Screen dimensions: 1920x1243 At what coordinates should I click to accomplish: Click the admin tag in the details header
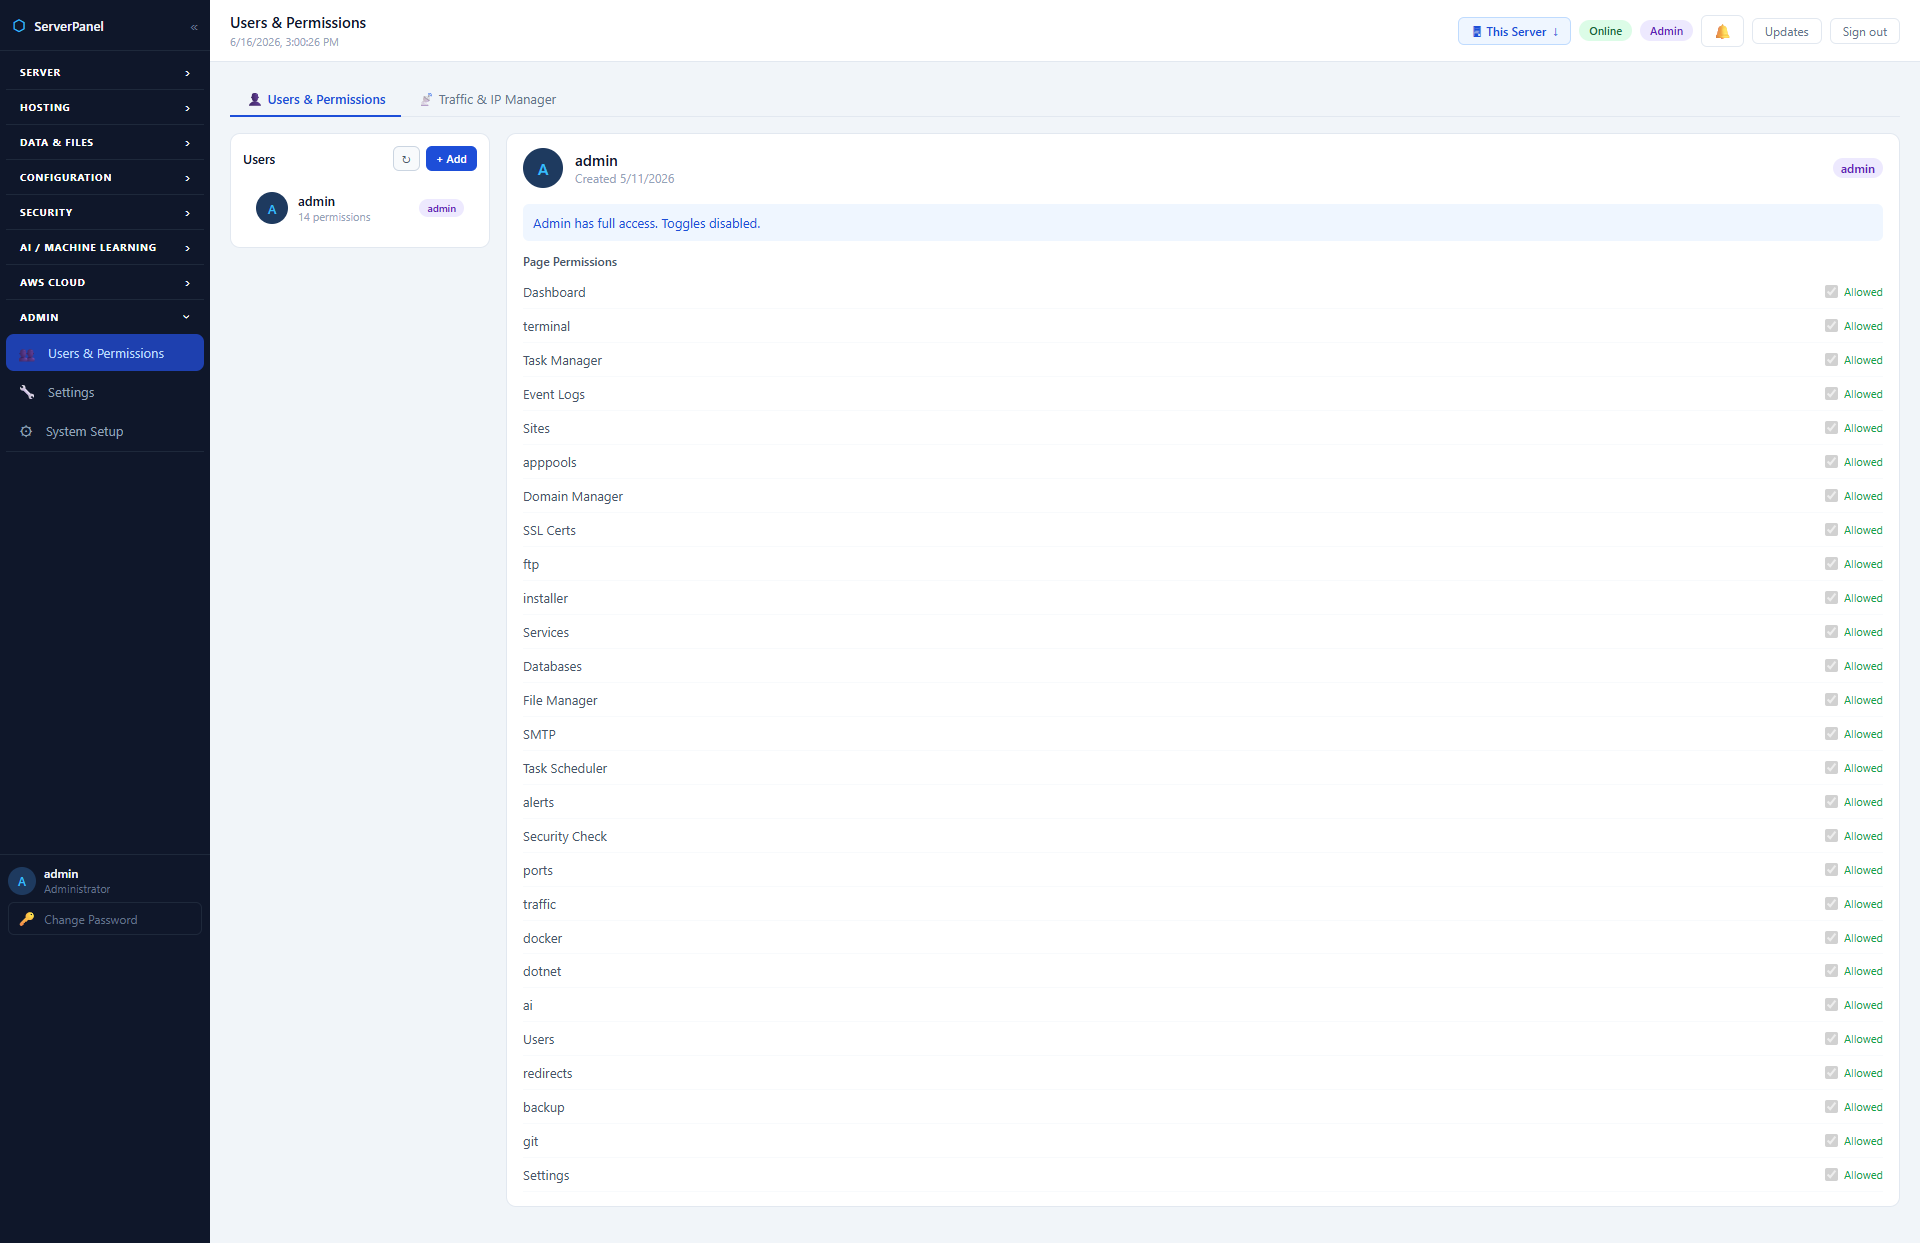[x=1857, y=169]
